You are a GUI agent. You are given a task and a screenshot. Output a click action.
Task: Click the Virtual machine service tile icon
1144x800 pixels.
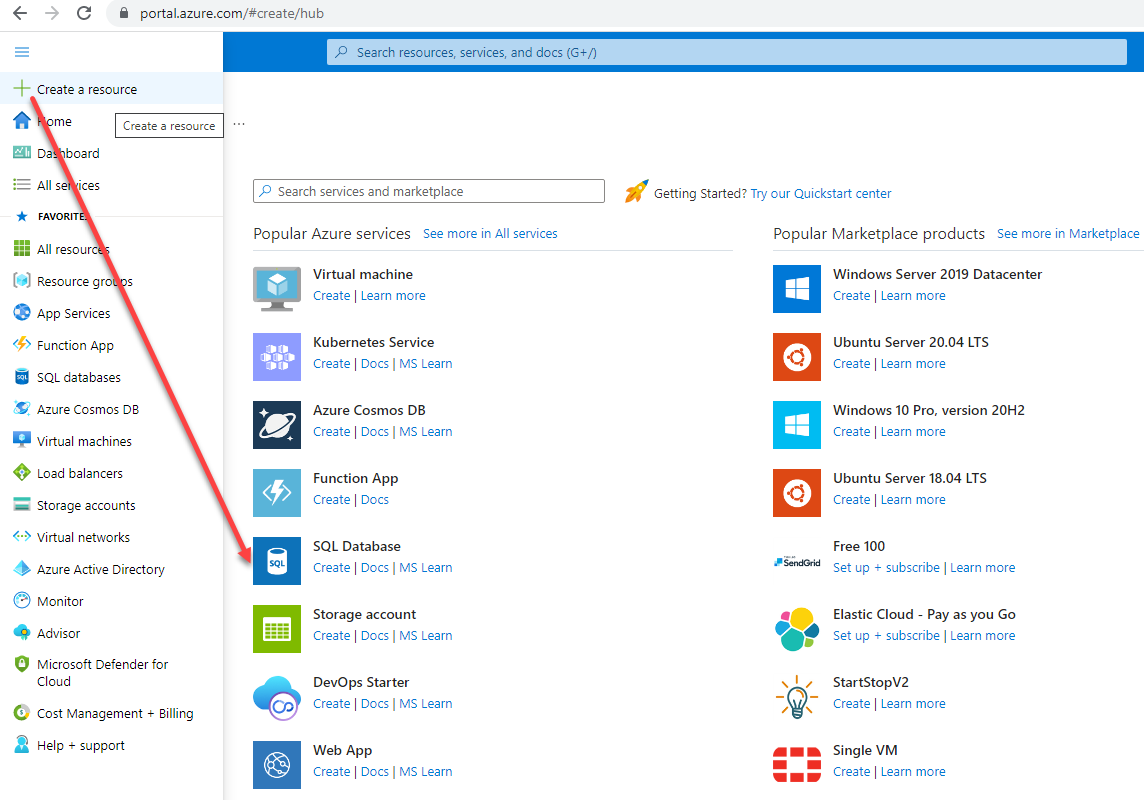(x=277, y=289)
